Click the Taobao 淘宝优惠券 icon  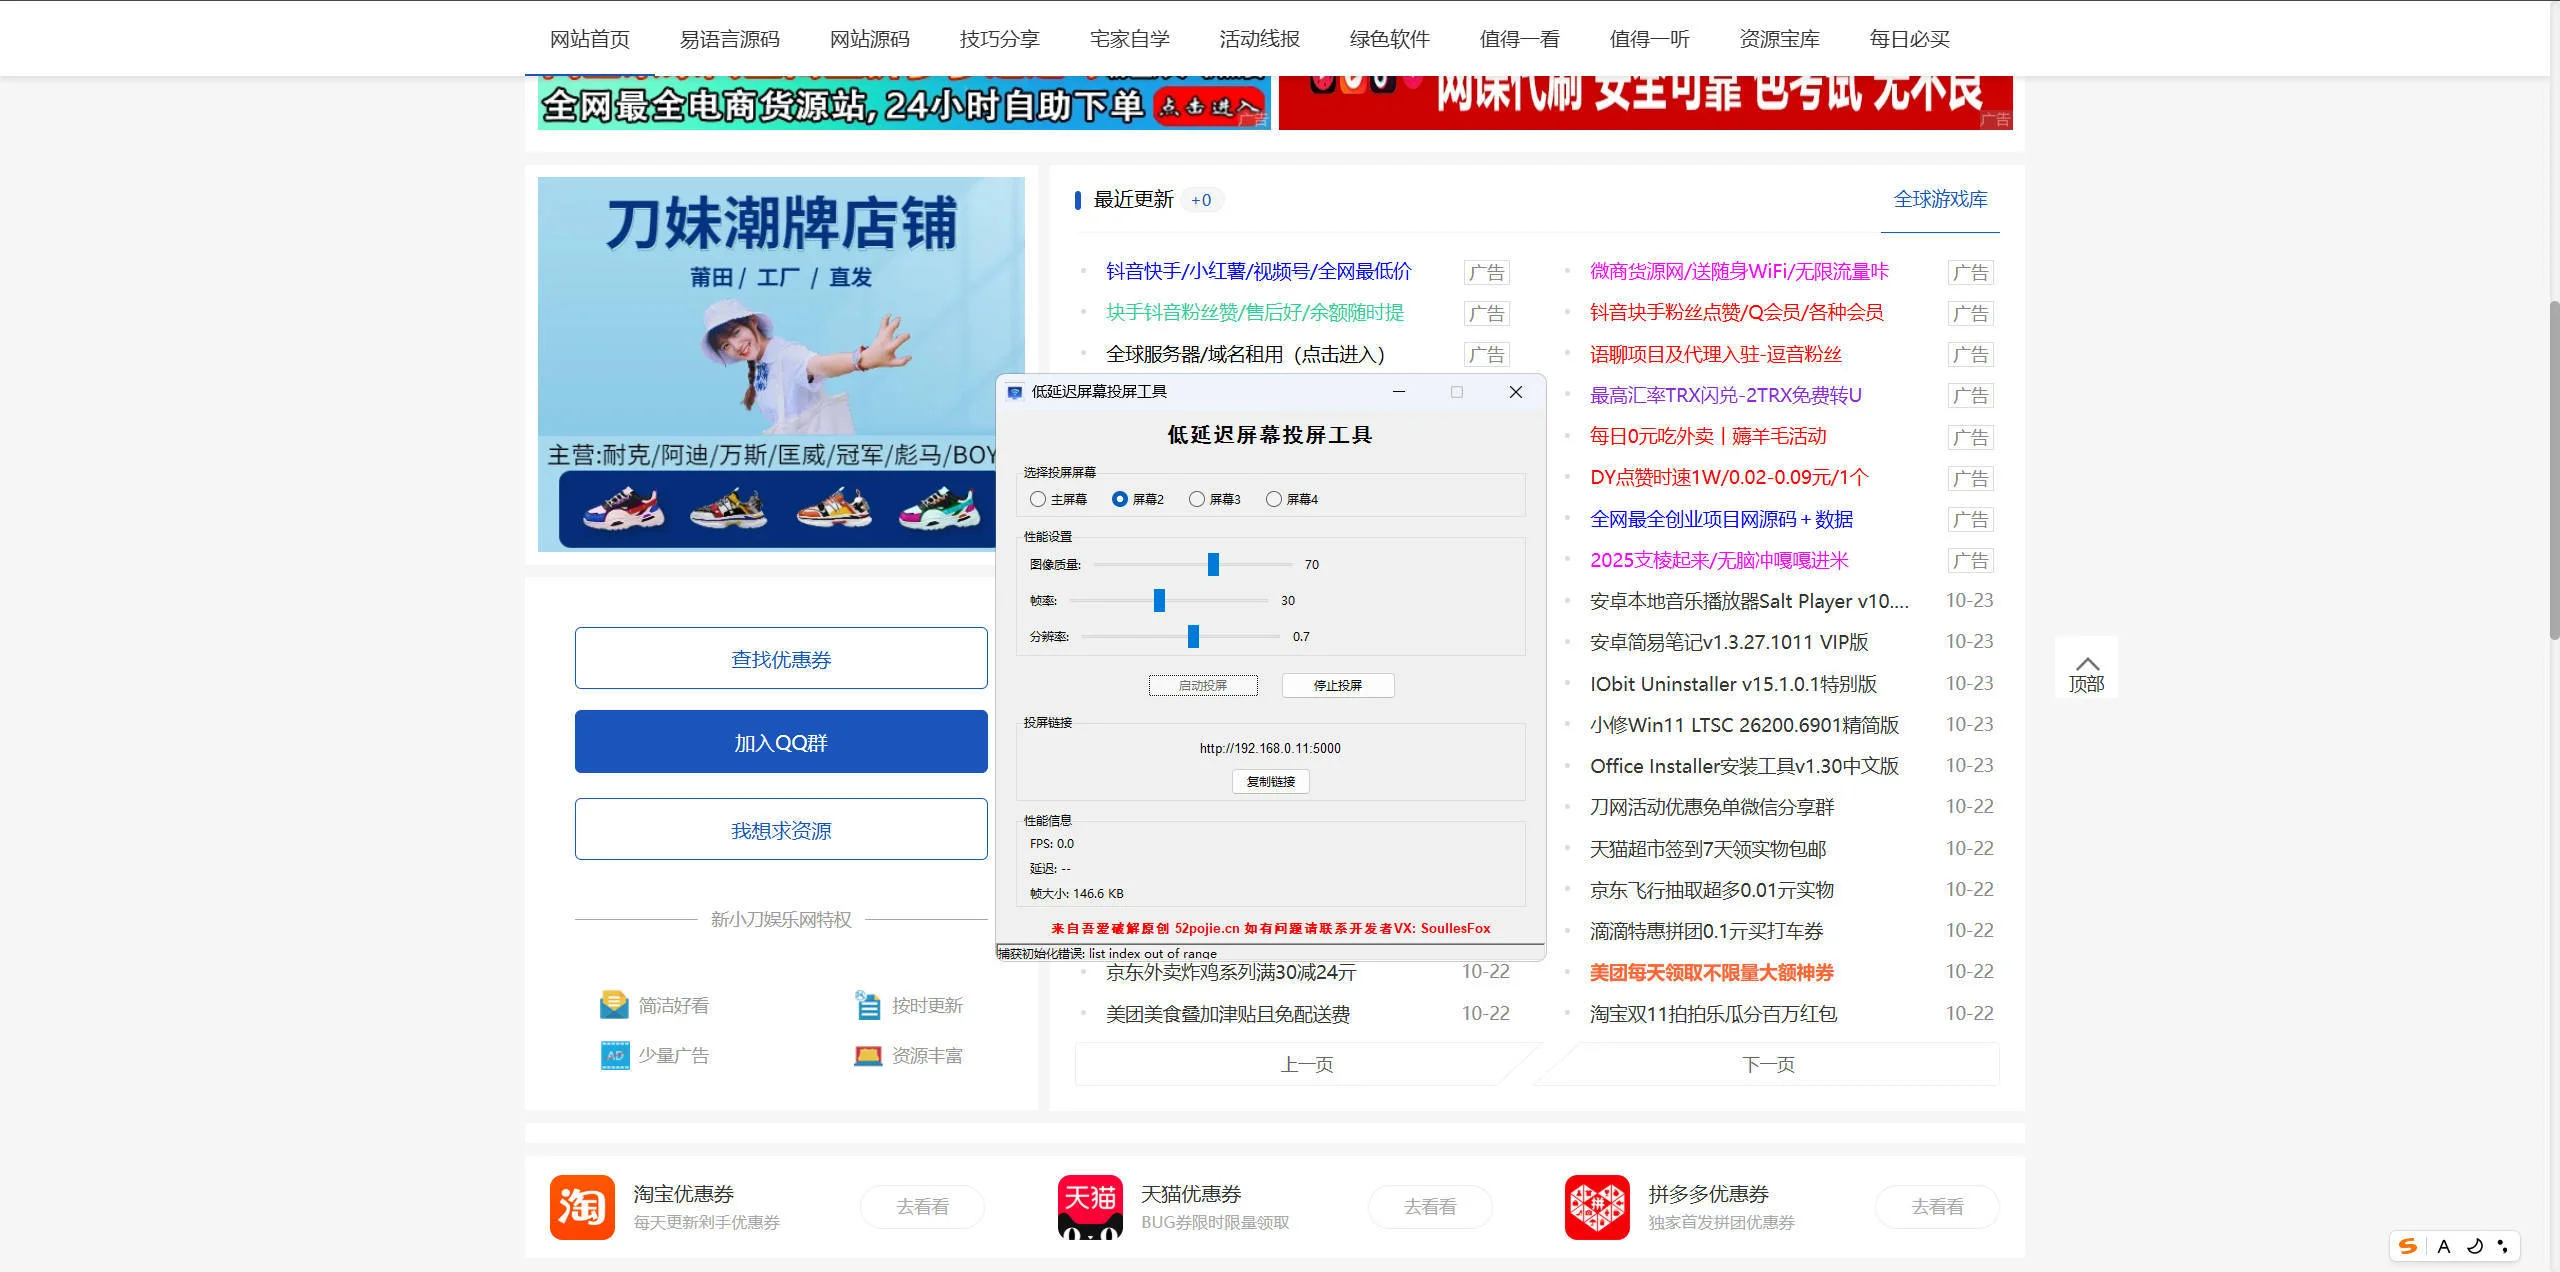pyautogui.click(x=582, y=1207)
